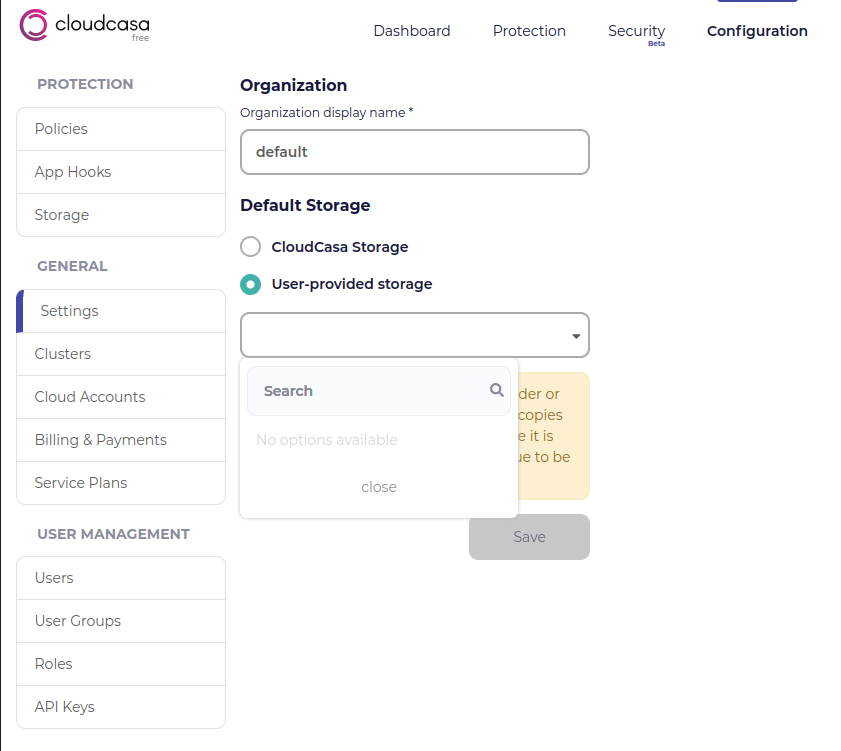841x751 pixels.
Task: Open Service Plans page
Action: [x=121, y=483]
